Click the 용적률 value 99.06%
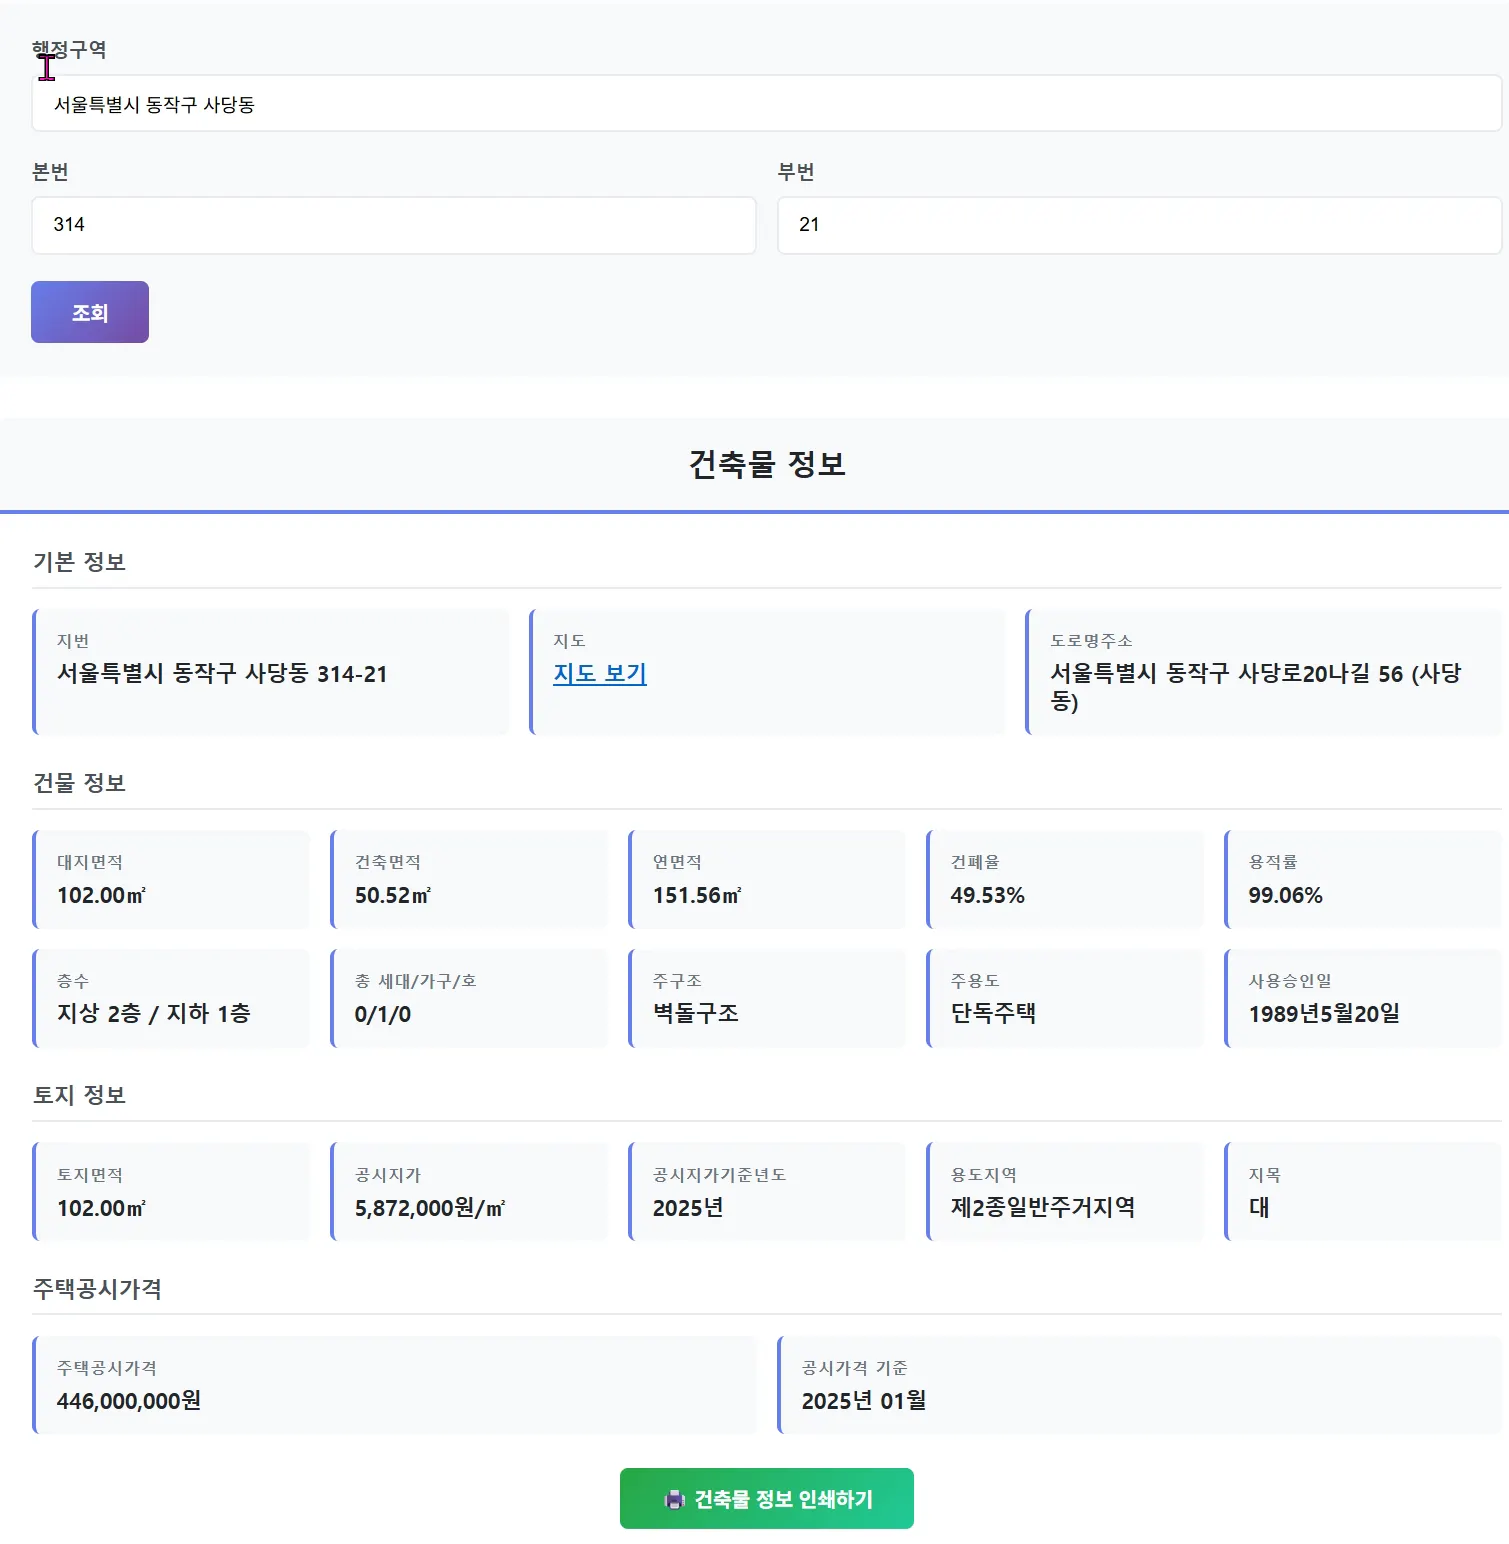 (x=1286, y=895)
